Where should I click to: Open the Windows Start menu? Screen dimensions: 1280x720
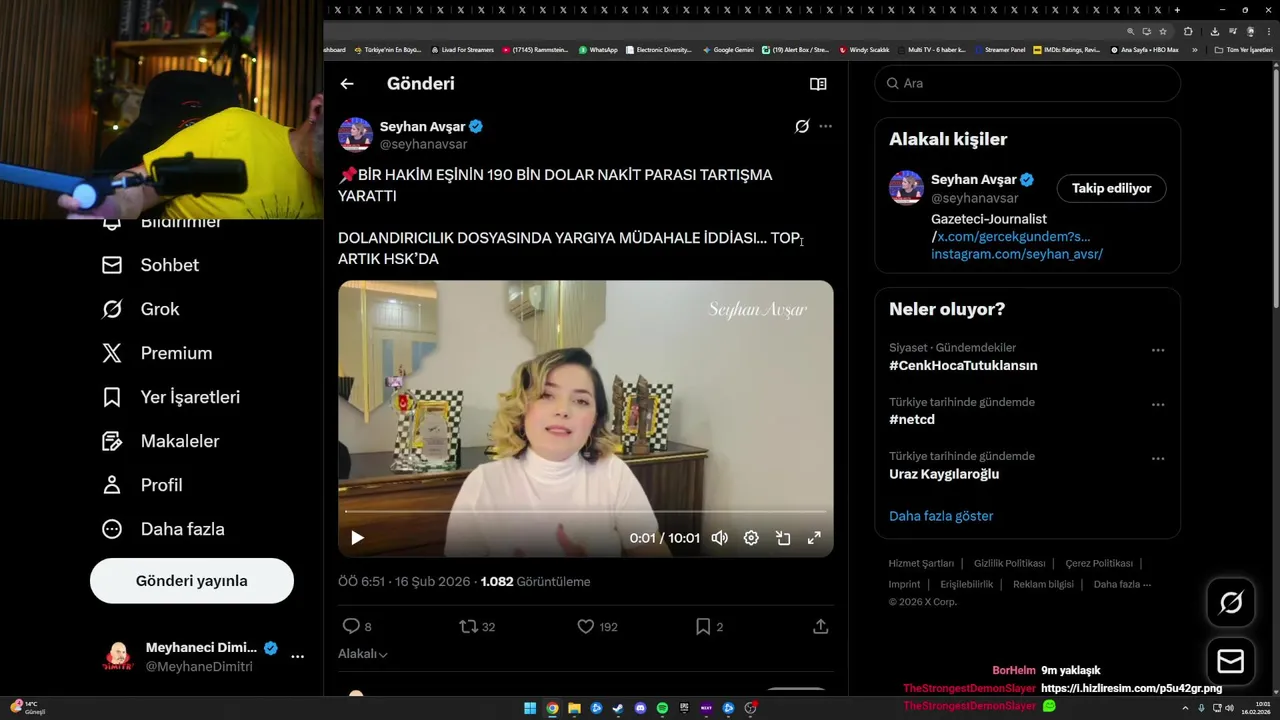pyautogui.click(x=530, y=709)
